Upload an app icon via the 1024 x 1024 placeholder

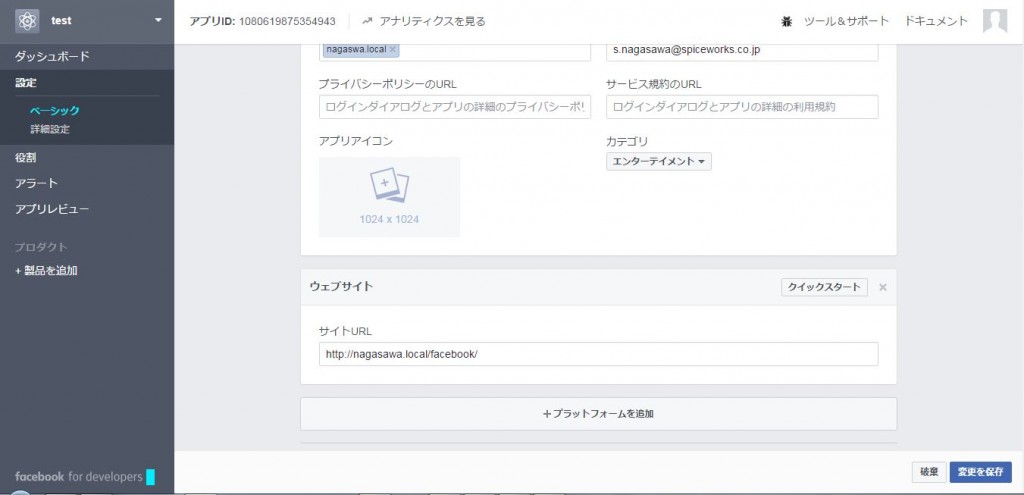[x=389, y=197]
